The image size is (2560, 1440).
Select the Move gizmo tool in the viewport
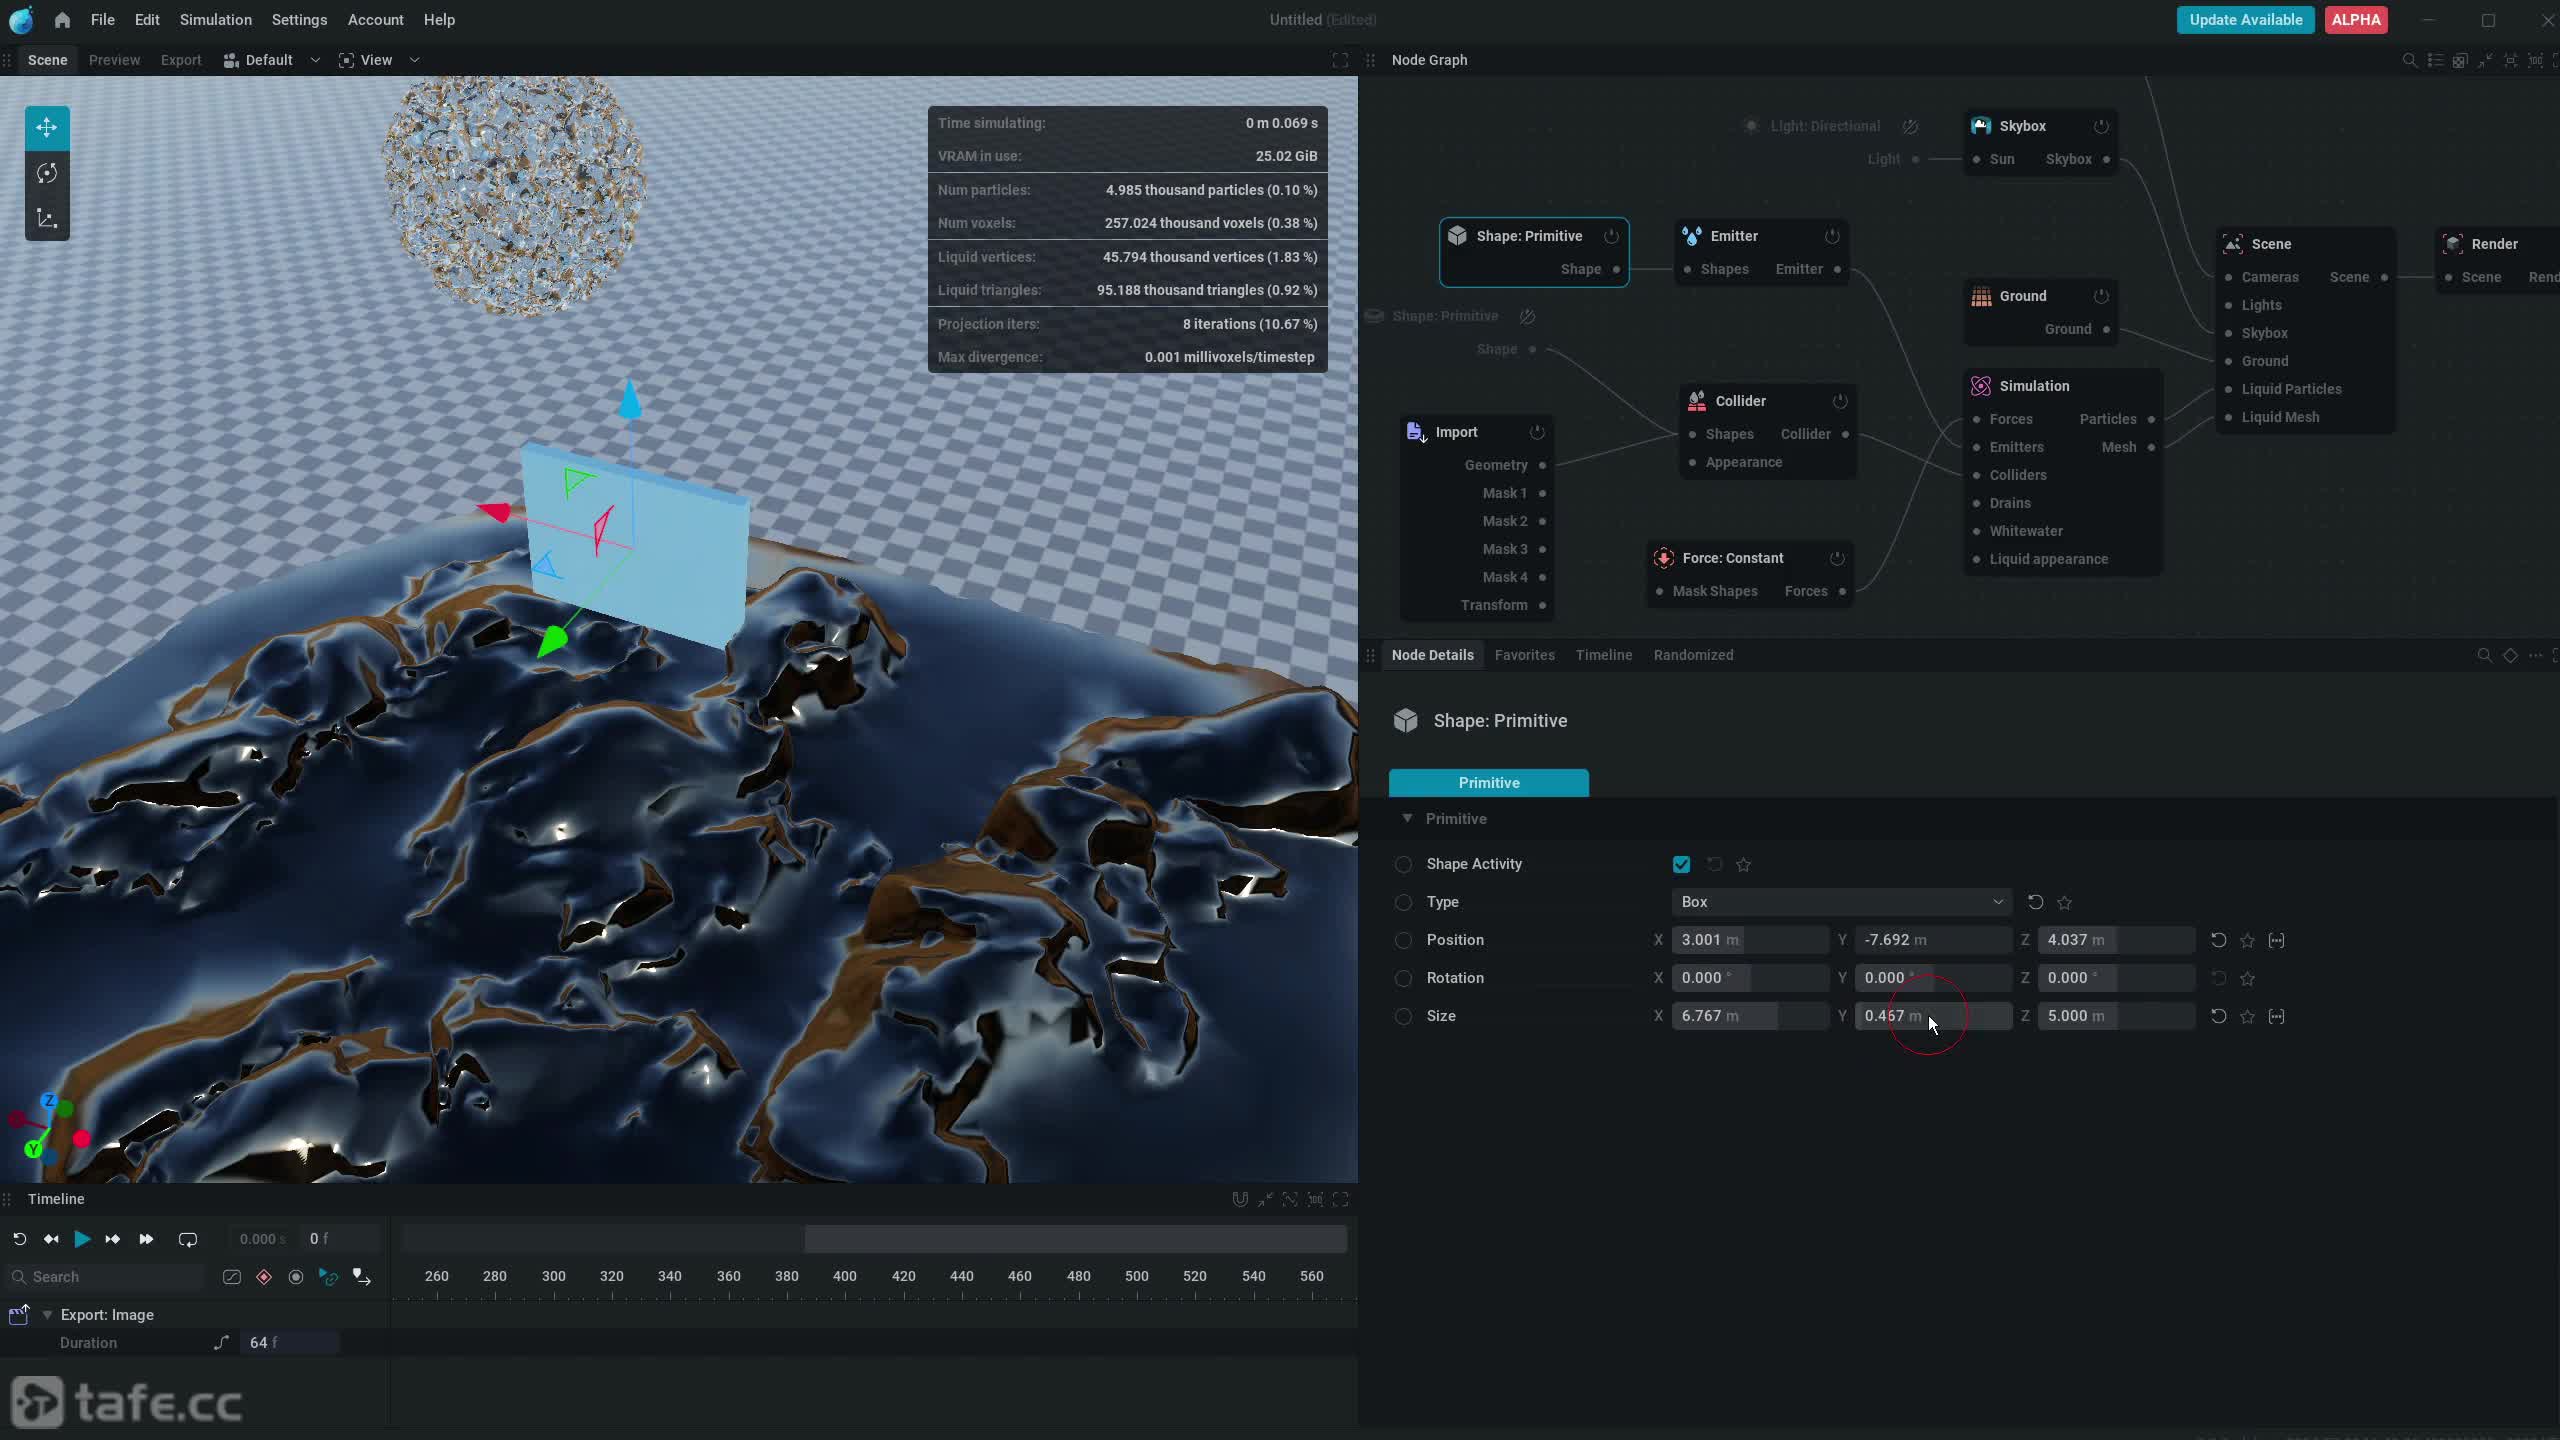click(x=47, y=127)
